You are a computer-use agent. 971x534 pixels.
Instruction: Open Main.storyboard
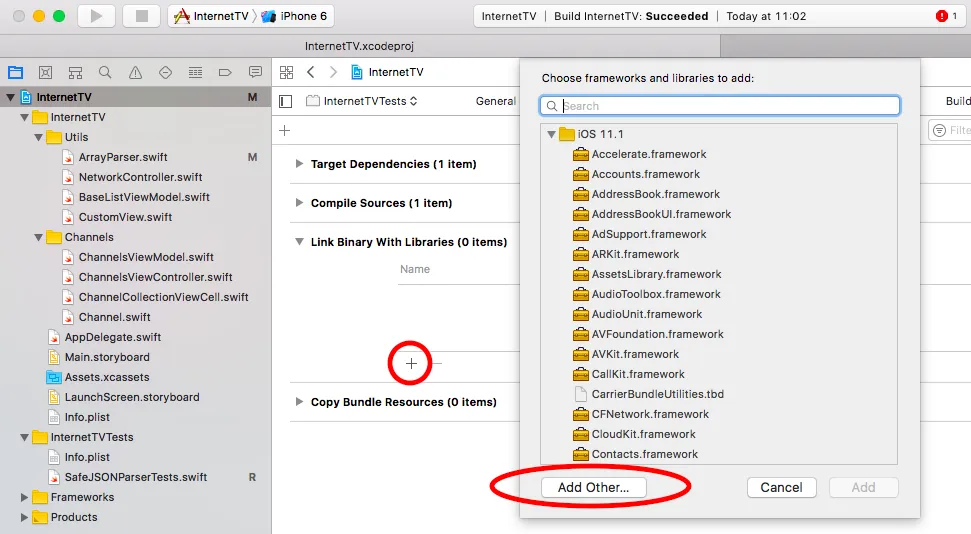click(107, 357)
